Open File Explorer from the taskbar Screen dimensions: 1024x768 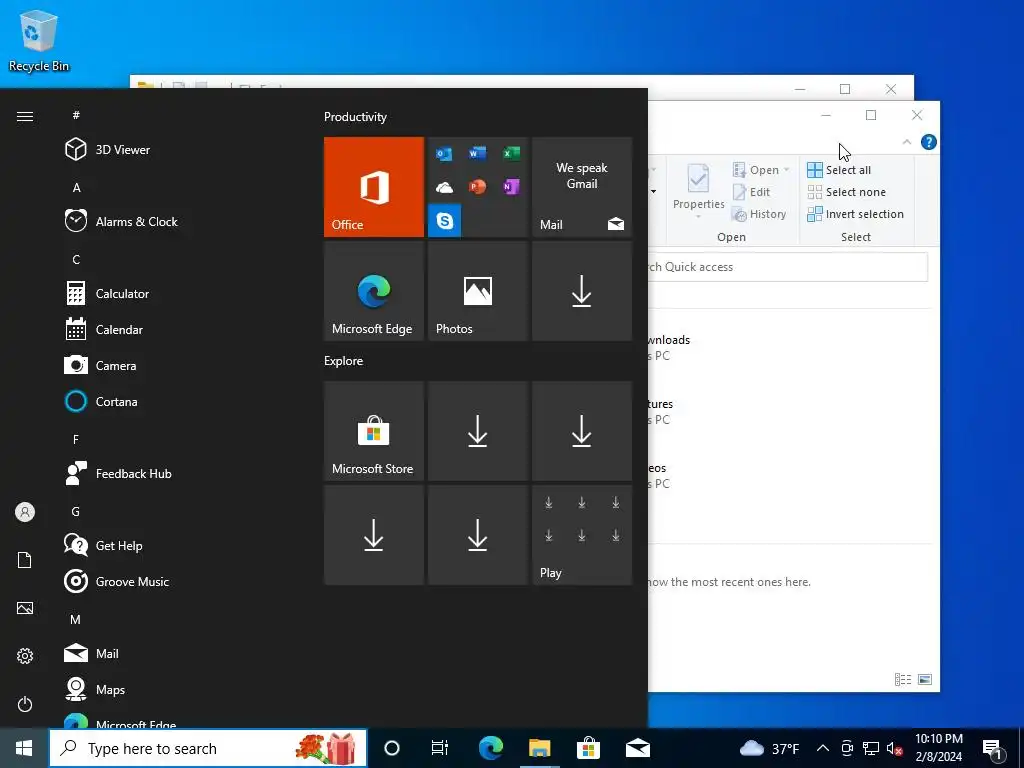pyautogui.click(x=539, y=748)
